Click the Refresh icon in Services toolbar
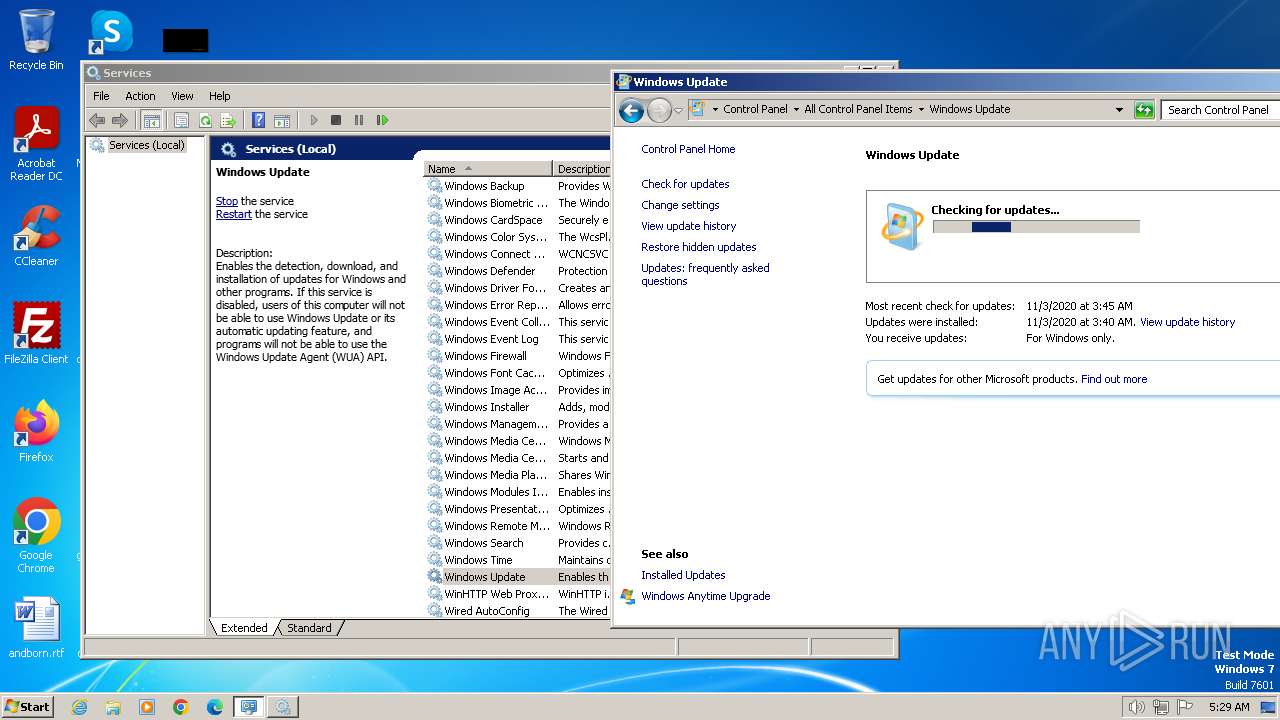The height and width of the screenshot is (720, 1280). tap(205, 120)
